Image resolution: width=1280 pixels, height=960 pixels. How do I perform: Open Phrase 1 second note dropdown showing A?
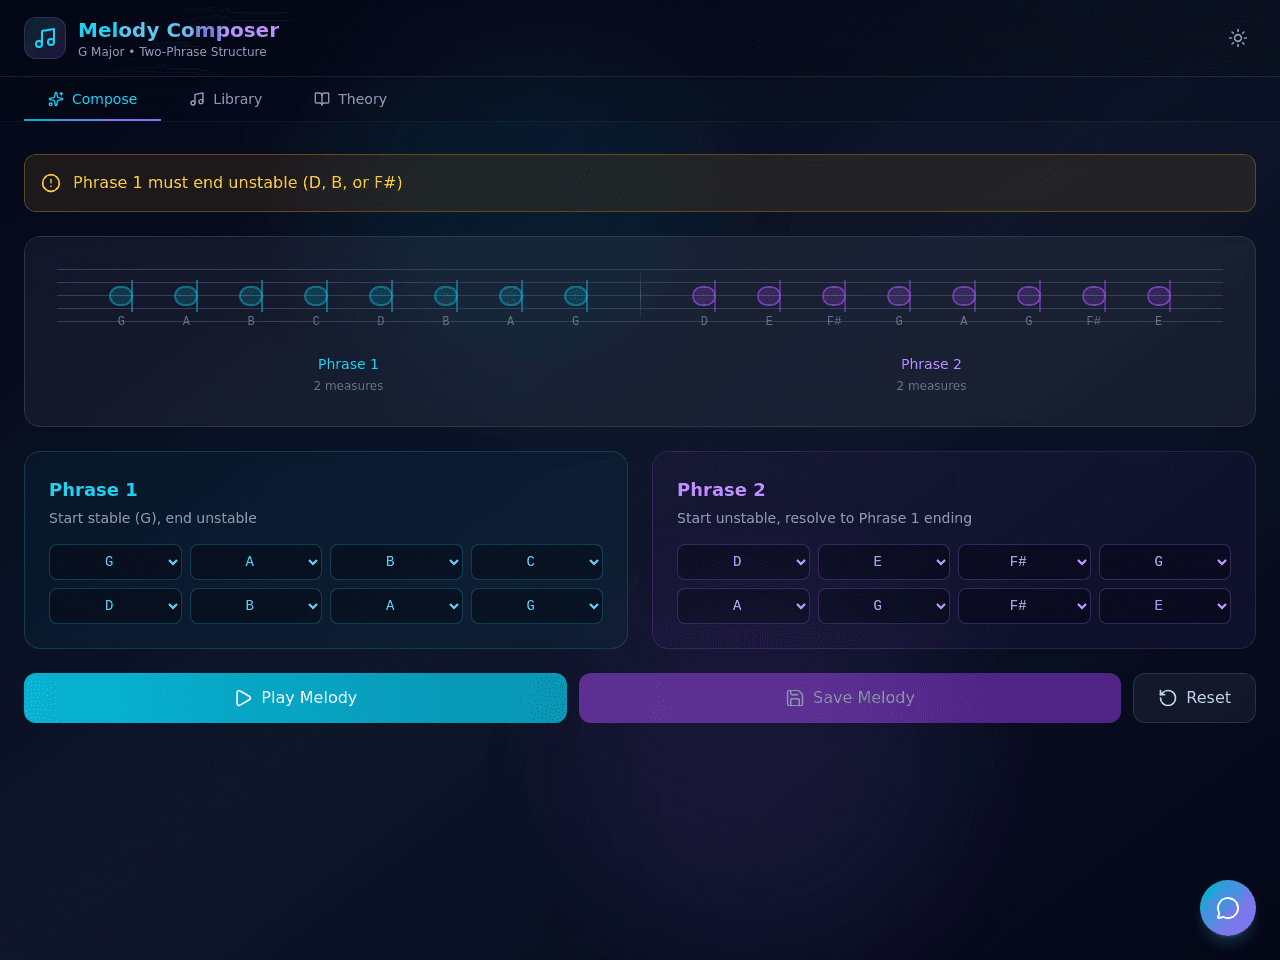tap(256, 562)
